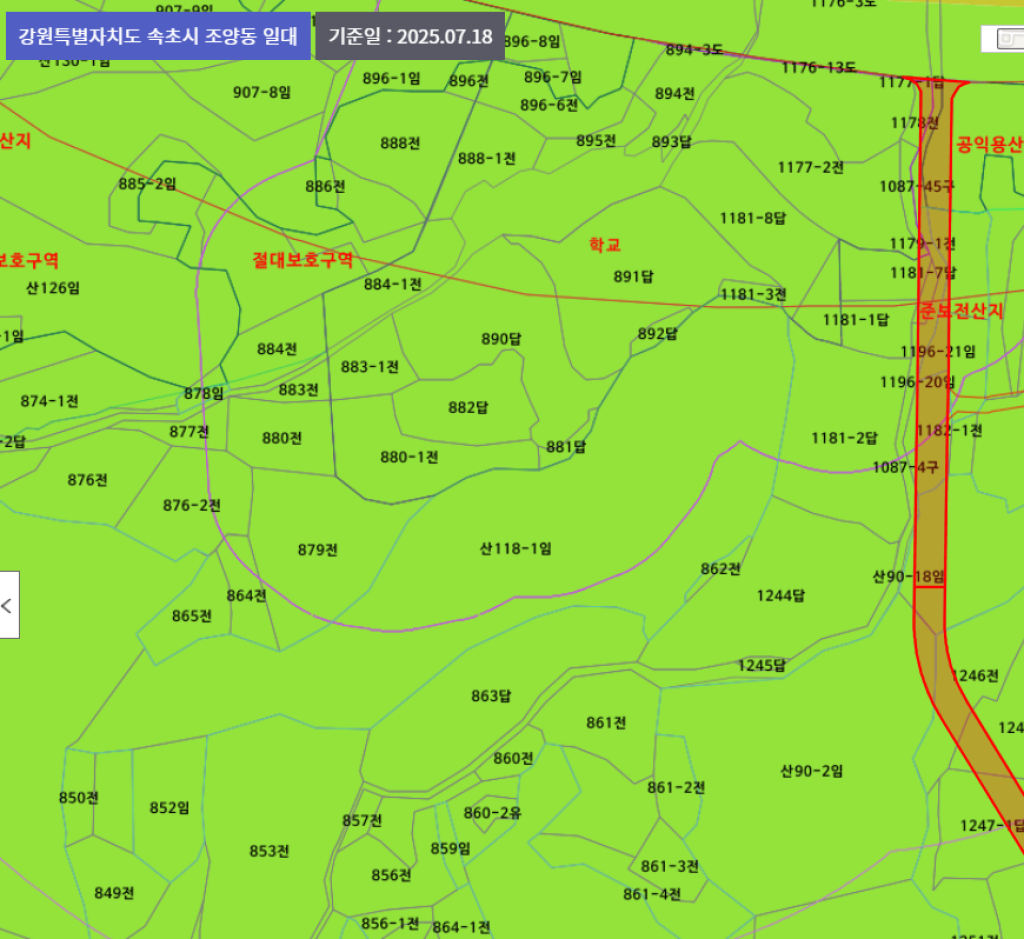Select the 학교 zone label
Screen dimensions: 1024x939
coord(604,245)
